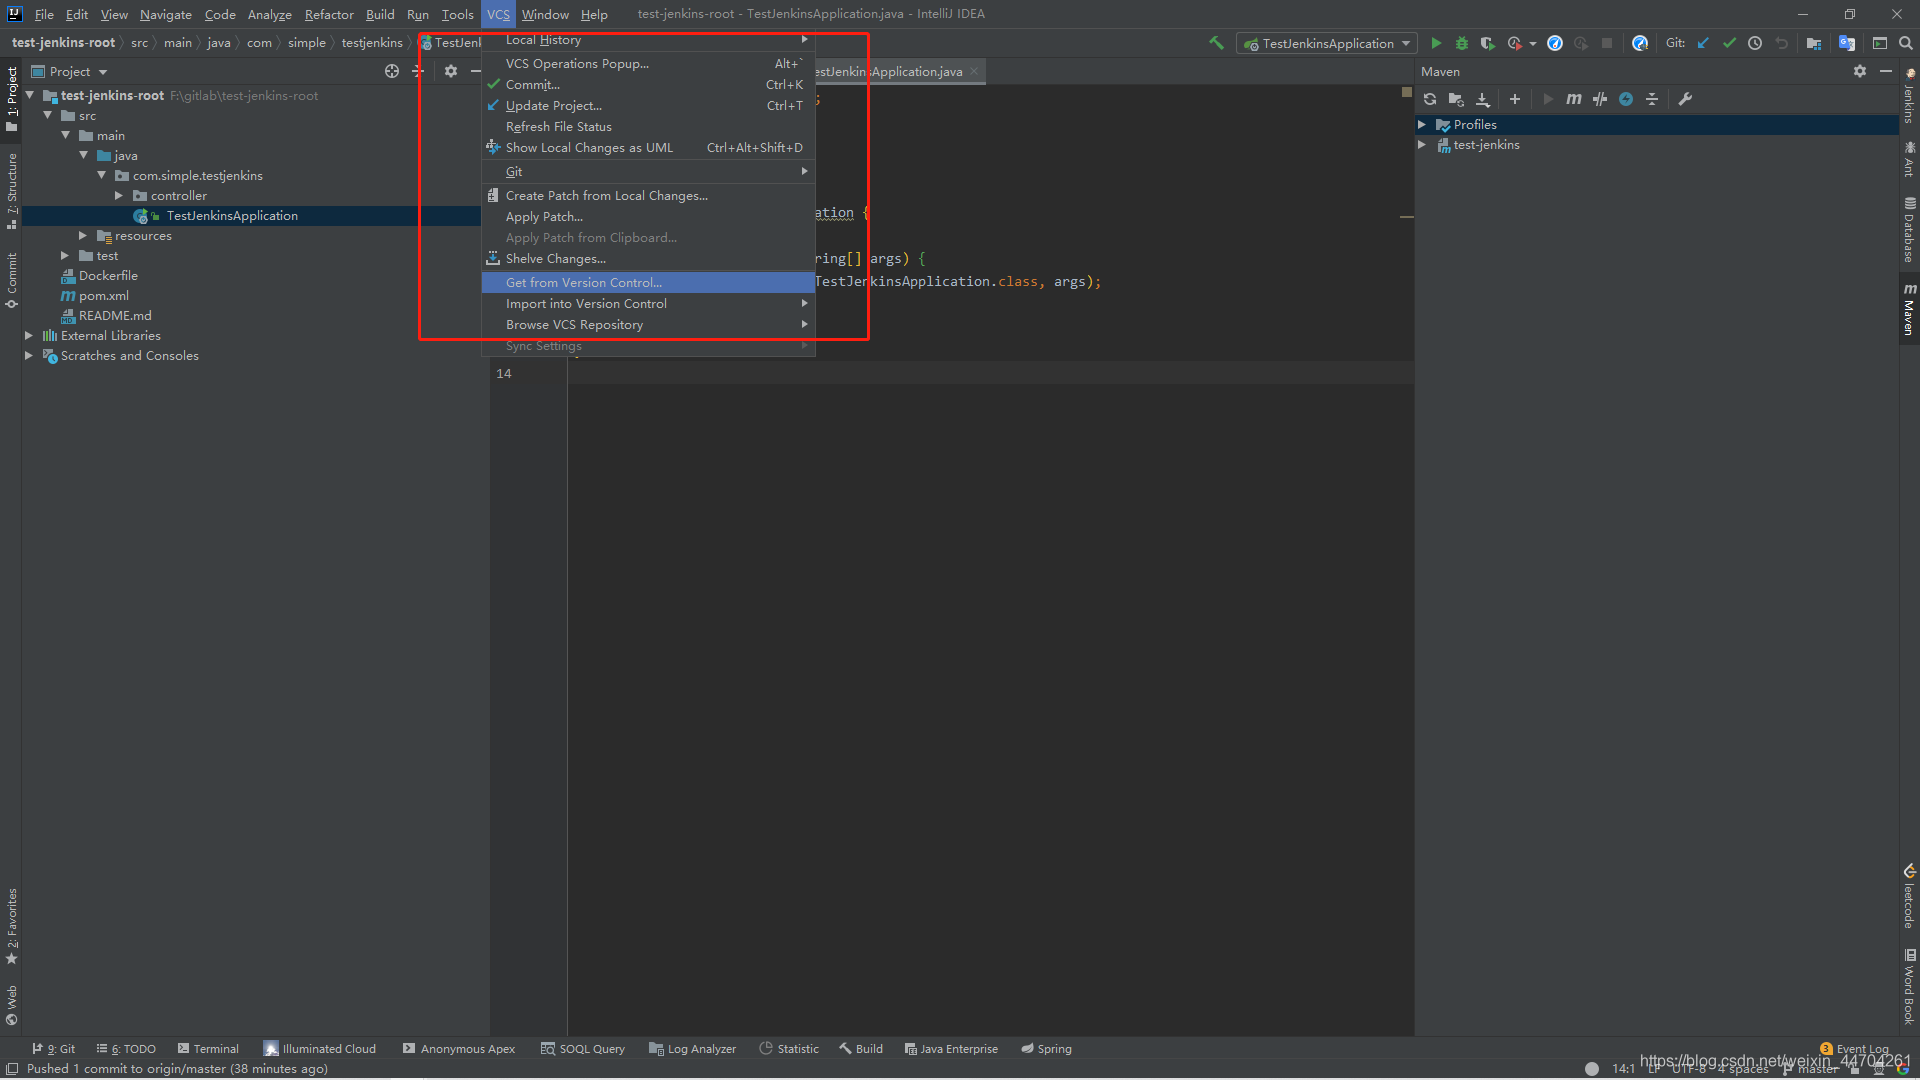Select README.md in project tree
Viewport: 1920px width, 1080px height.
tap(115, 315)
